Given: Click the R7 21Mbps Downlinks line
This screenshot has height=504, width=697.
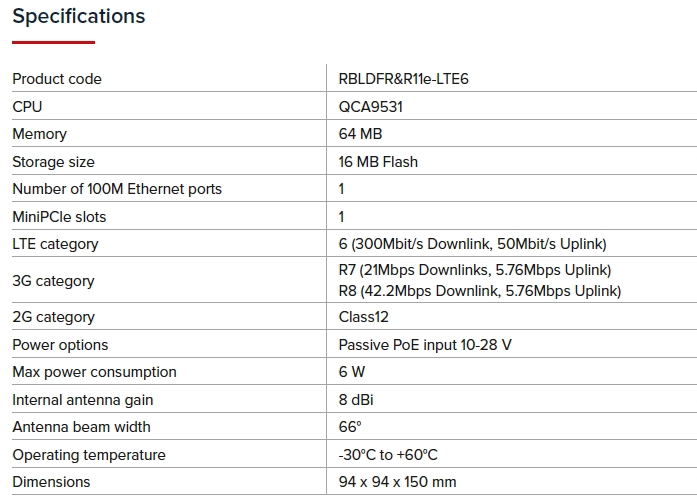Looking at the screenshot, I should 475,270.
